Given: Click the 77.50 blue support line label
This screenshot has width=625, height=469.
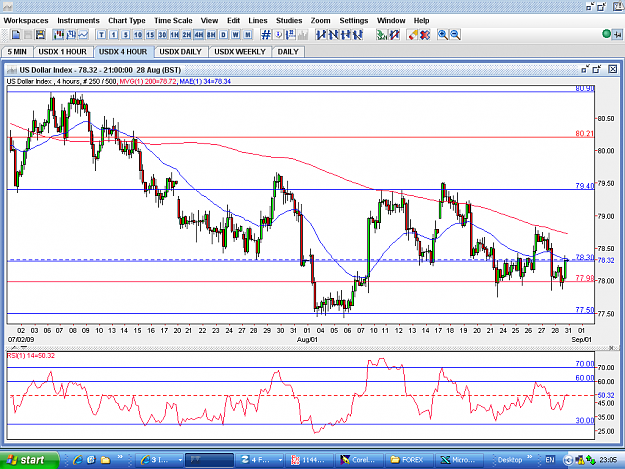Looking at the screenshot, I should 584,310.
